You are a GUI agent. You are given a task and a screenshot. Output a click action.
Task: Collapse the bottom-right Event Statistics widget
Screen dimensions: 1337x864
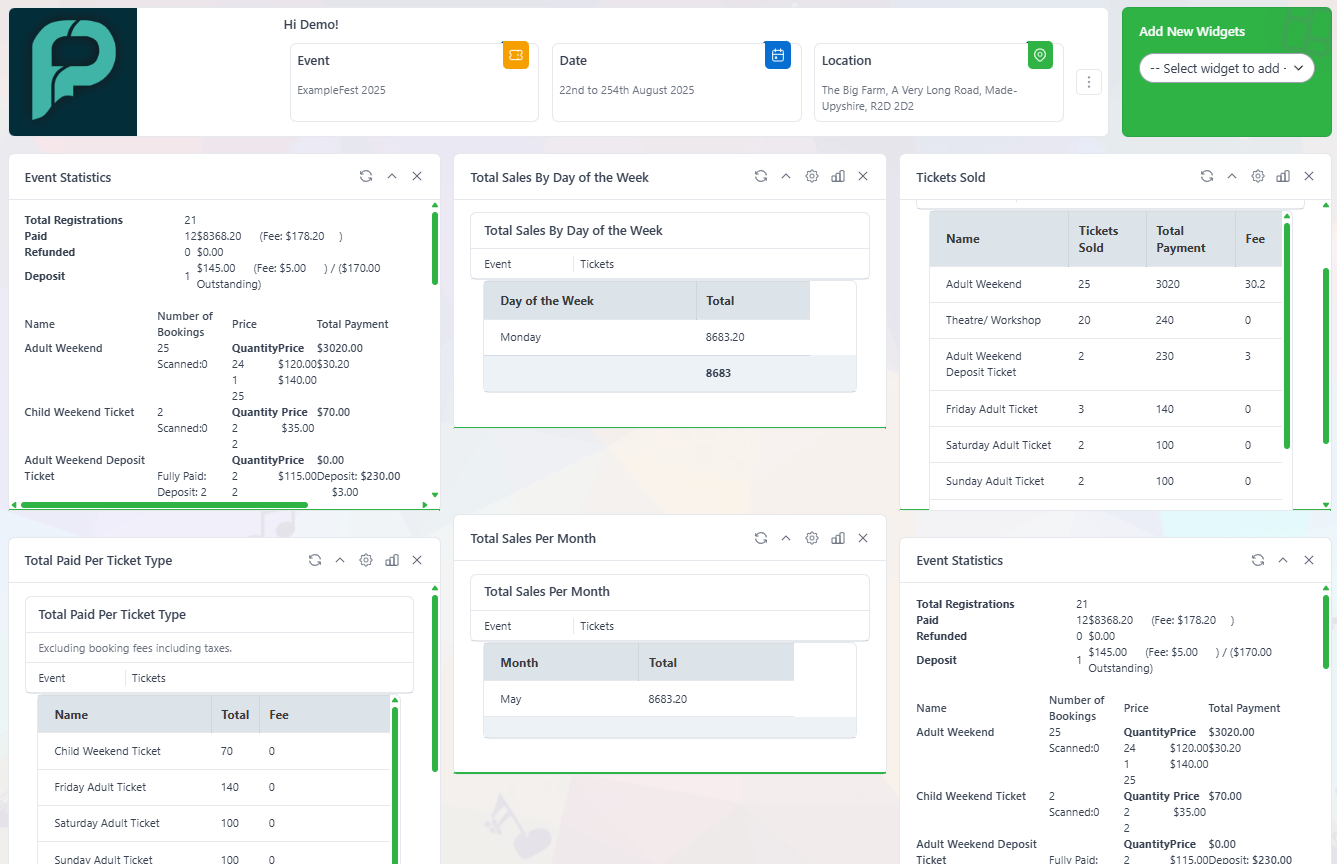click(x=1283, y=560)
